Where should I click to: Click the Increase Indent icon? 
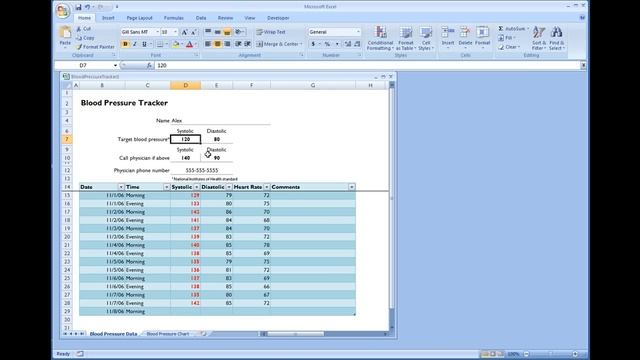coord(247,44)
